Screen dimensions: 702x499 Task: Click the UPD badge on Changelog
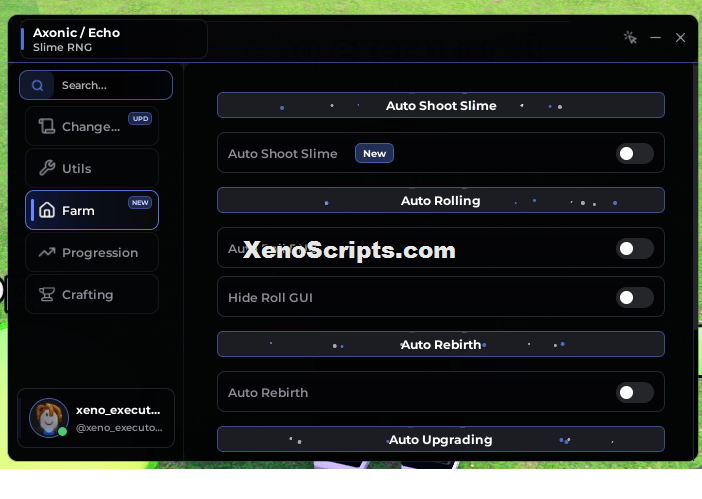pos(140,119)
